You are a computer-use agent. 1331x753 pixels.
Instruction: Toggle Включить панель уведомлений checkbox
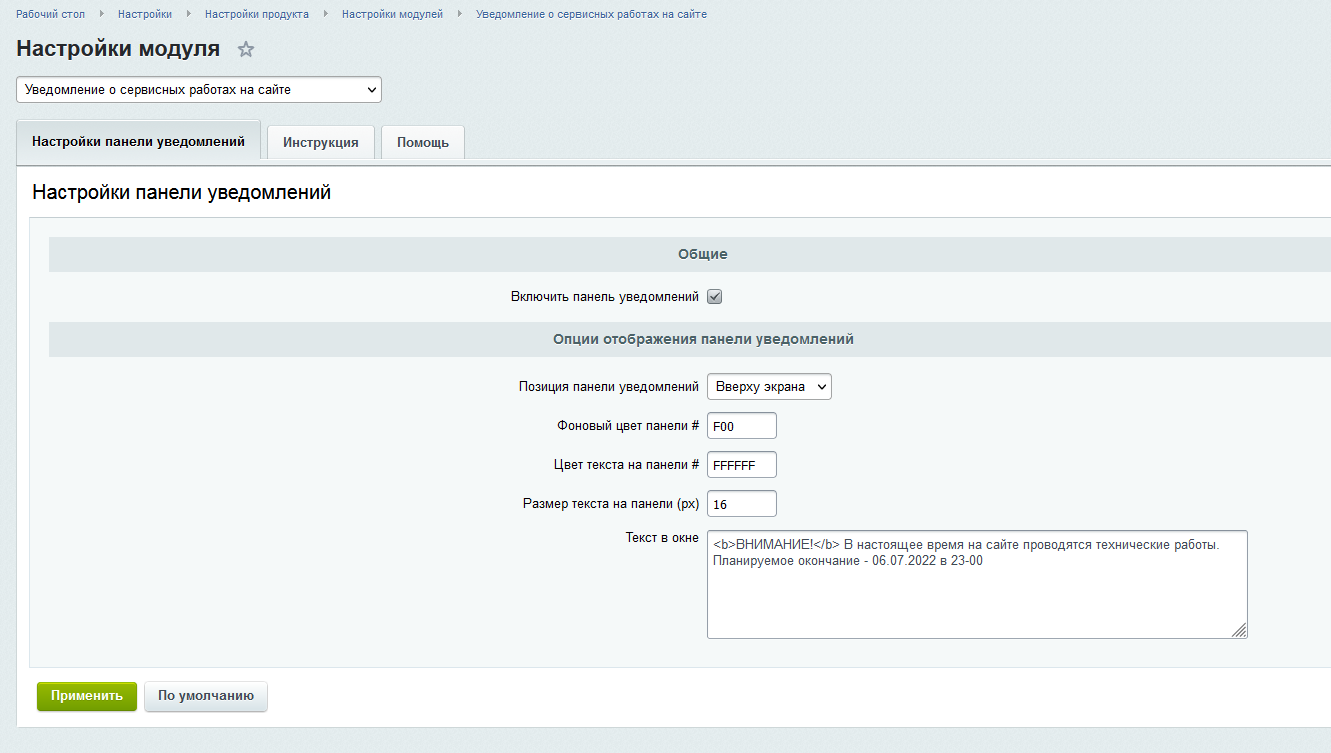pos(715,297)
